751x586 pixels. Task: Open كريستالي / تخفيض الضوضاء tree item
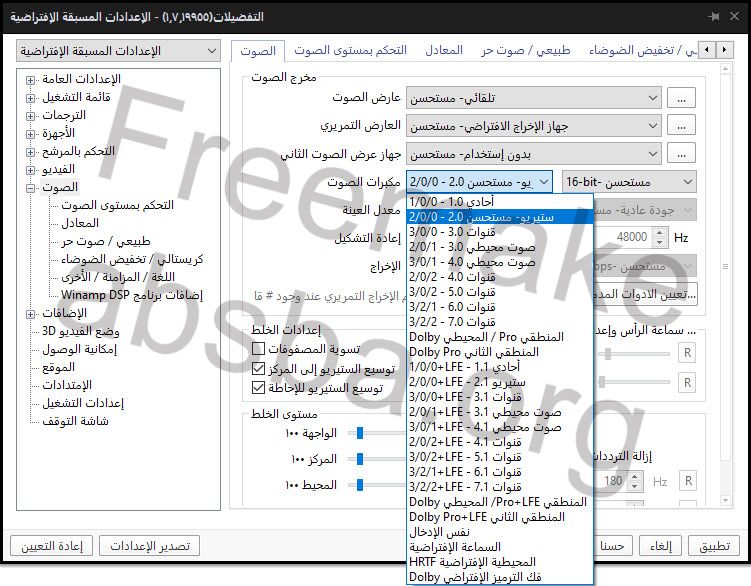tap(132, 259)
